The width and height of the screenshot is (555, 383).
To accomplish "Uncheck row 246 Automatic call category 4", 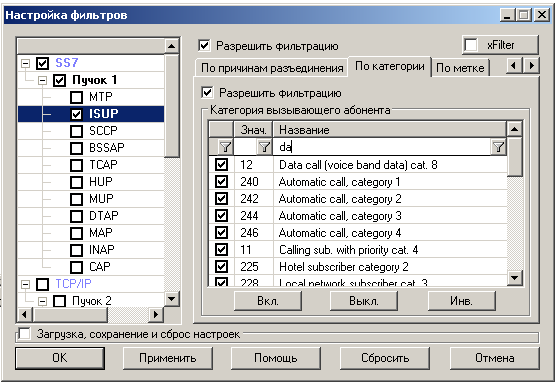I will pos(222,233).
